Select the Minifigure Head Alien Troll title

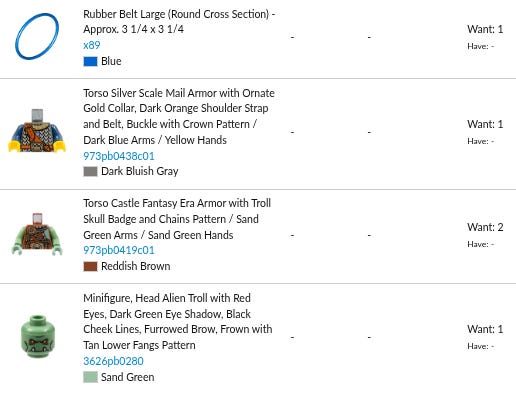178,322
